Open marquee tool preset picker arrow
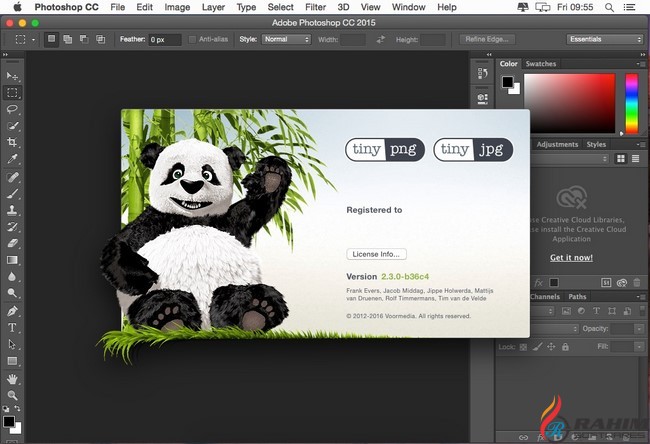This screenshot has height=444, width=650. [x=33, y=40]
